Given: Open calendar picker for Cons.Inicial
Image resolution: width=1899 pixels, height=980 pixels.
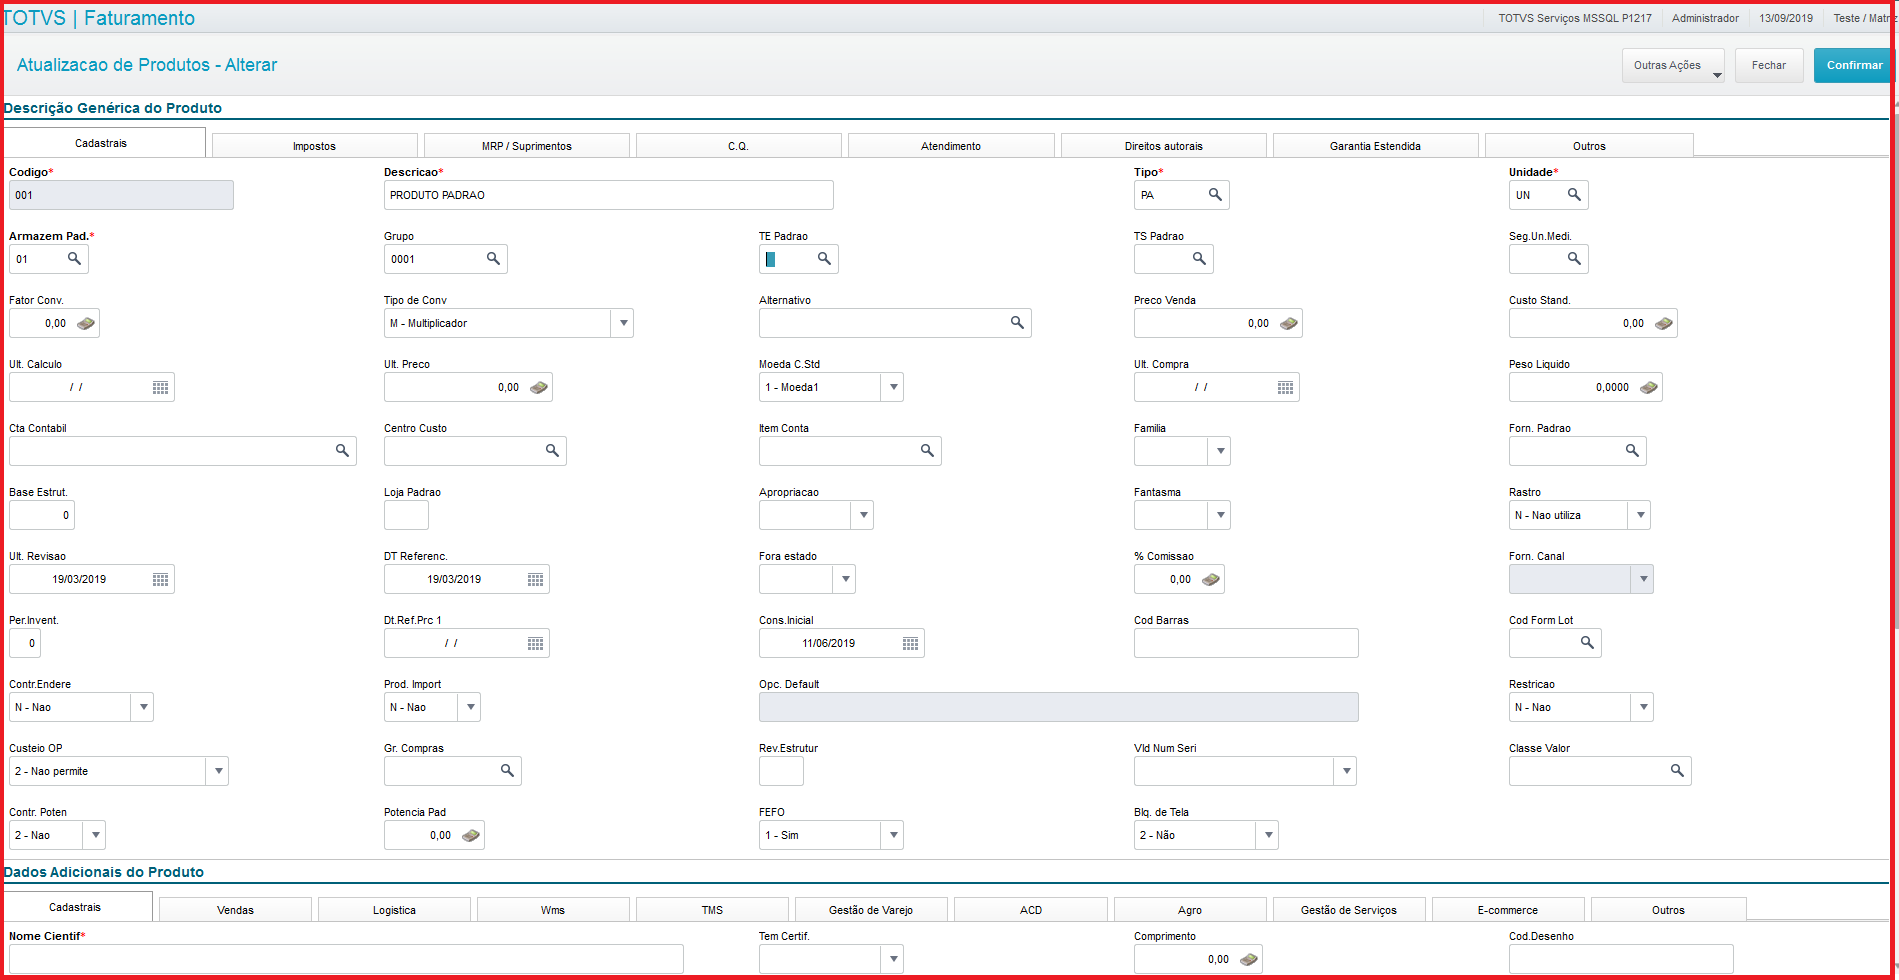Looking at the screenshot, I should coord(910,643).
